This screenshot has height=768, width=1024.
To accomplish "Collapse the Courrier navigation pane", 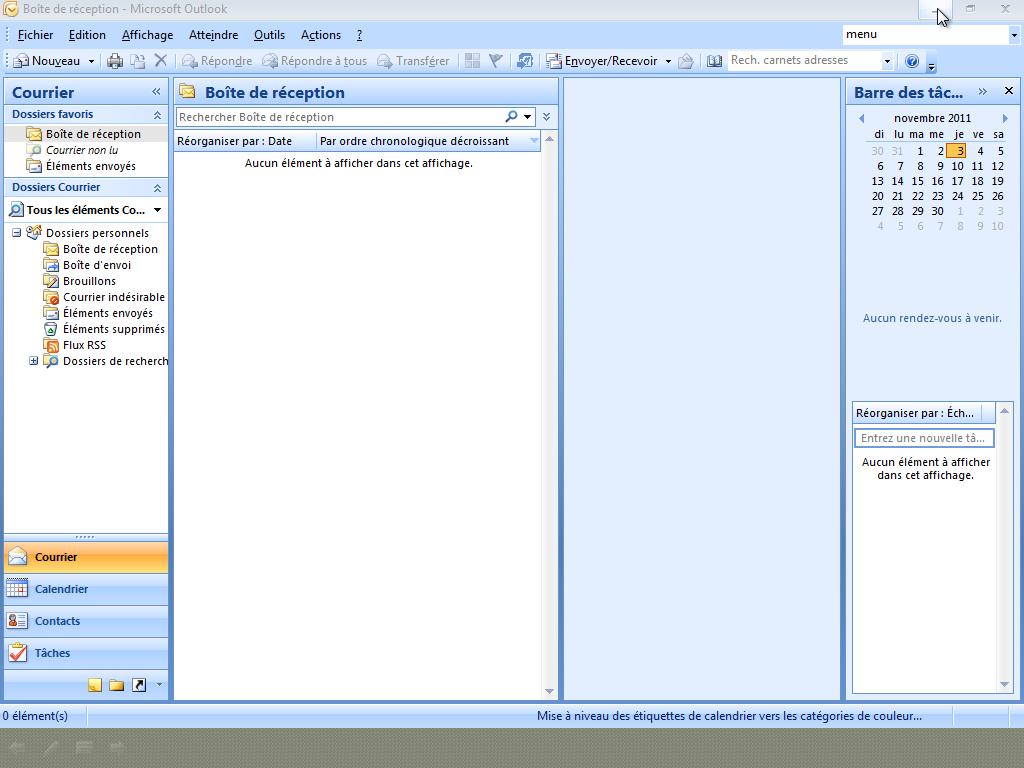I will (156, 91).
